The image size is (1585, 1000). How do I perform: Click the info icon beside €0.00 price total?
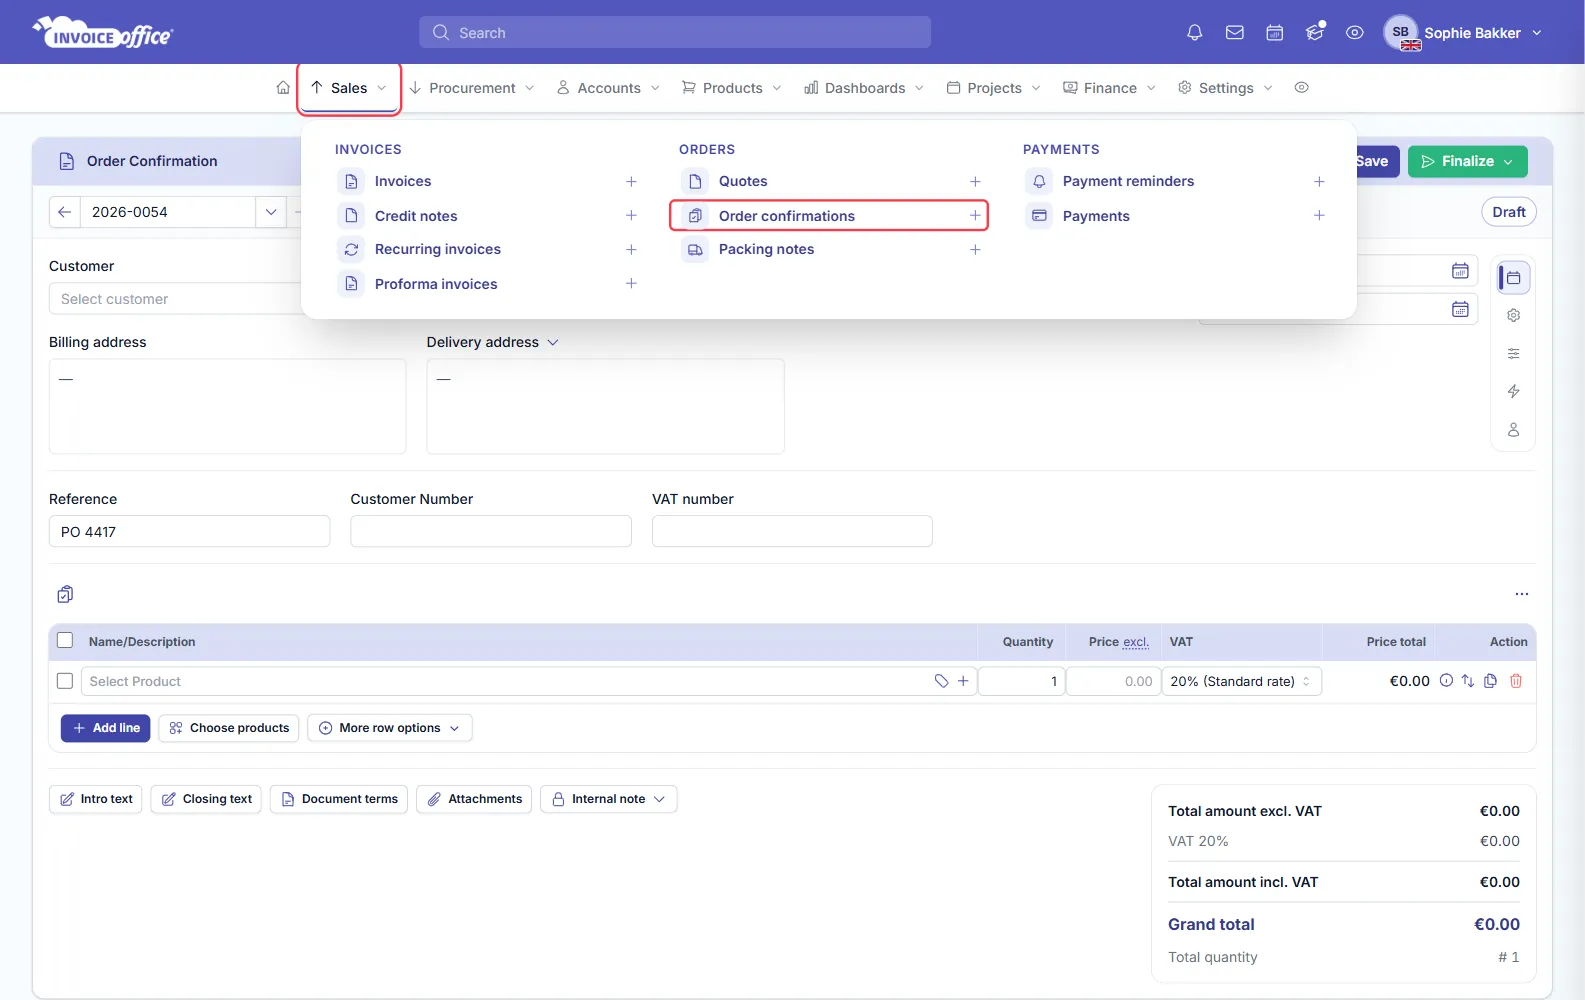click(1446, 681)
